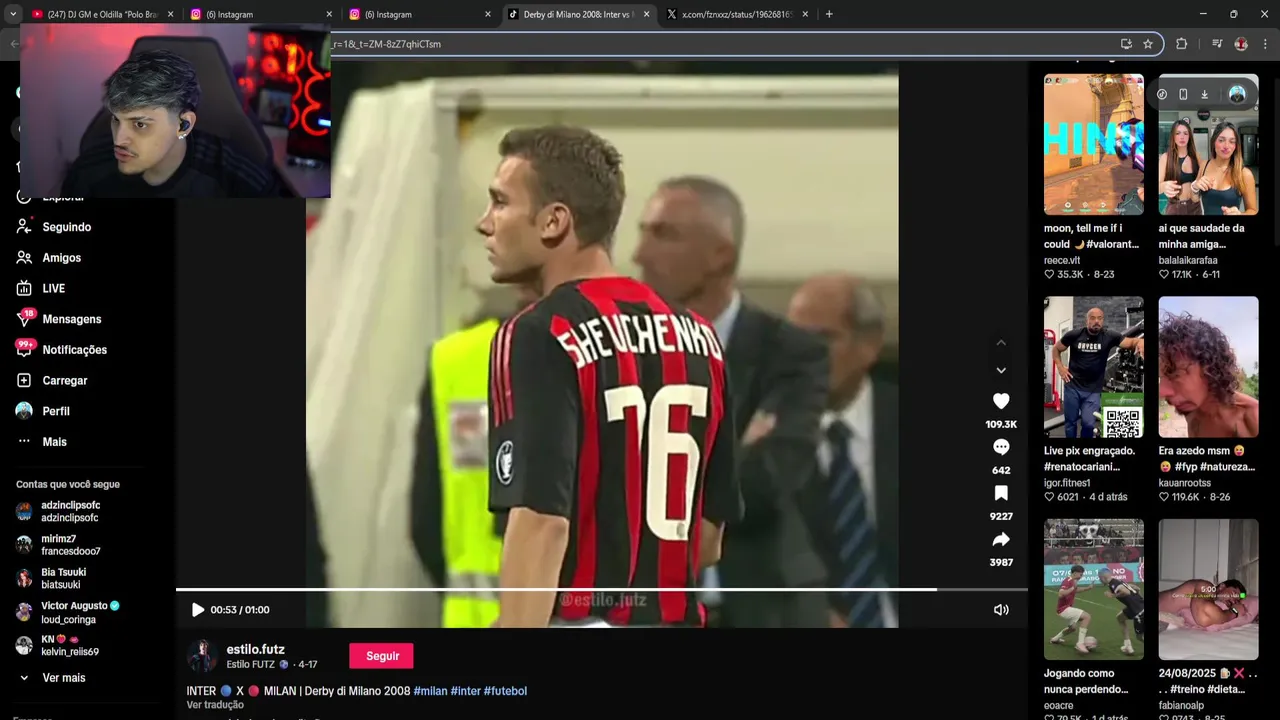Switch to the second Instagram tab
This screenshot has width=1280, height=720.
[420, 14]
